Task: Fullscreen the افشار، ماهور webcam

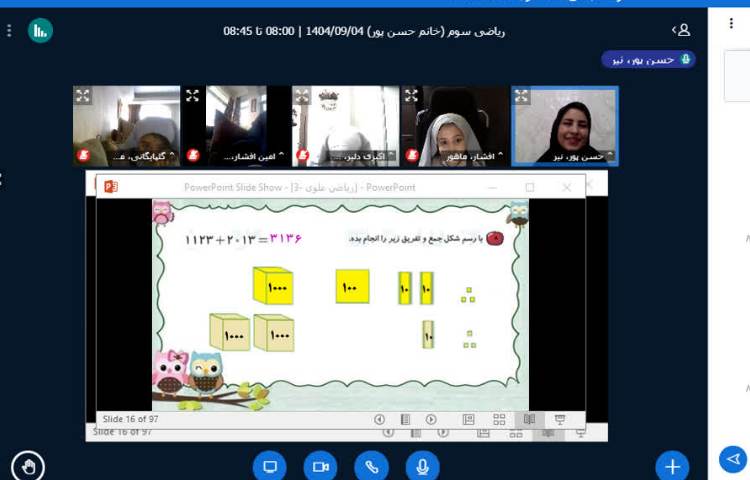Action: (x=412, y=96)
